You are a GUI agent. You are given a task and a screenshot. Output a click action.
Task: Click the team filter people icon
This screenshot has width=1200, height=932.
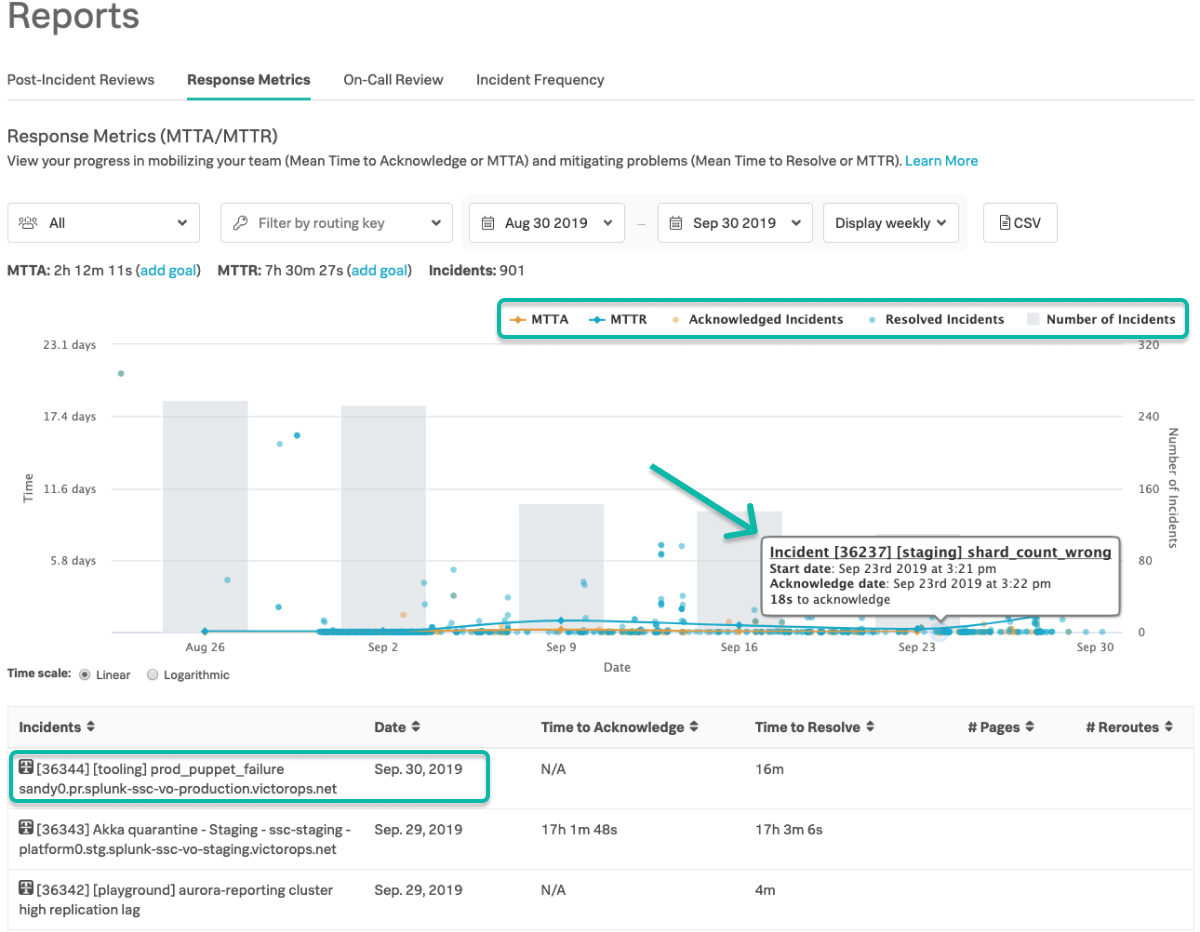point(28,222)
